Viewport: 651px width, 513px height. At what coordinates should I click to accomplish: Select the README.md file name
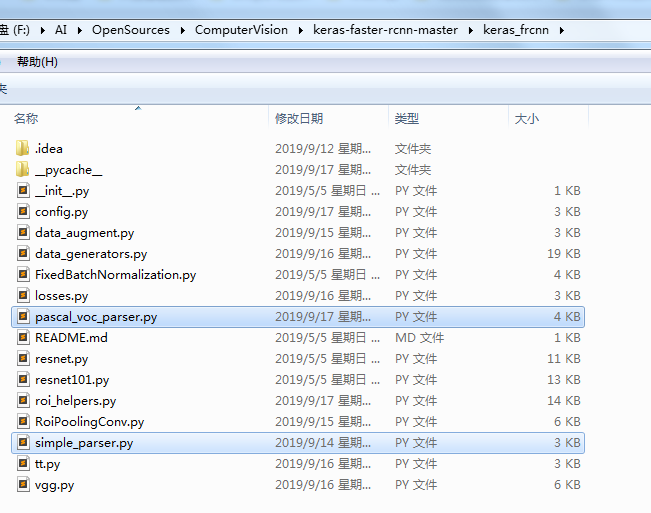pyautogui.click(x=71, y=338)
